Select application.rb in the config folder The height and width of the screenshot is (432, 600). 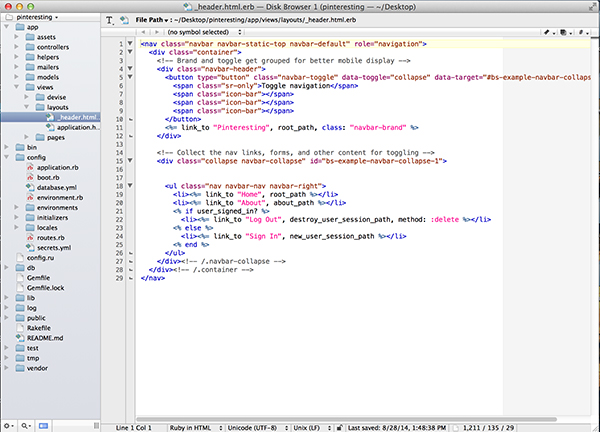point(58,167)
